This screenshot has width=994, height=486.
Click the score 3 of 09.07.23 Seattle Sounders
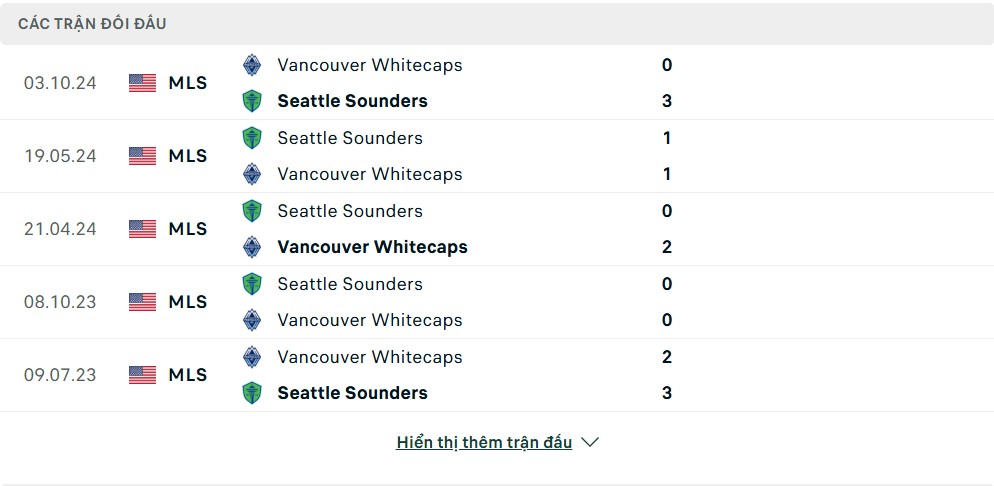point(667,393)
